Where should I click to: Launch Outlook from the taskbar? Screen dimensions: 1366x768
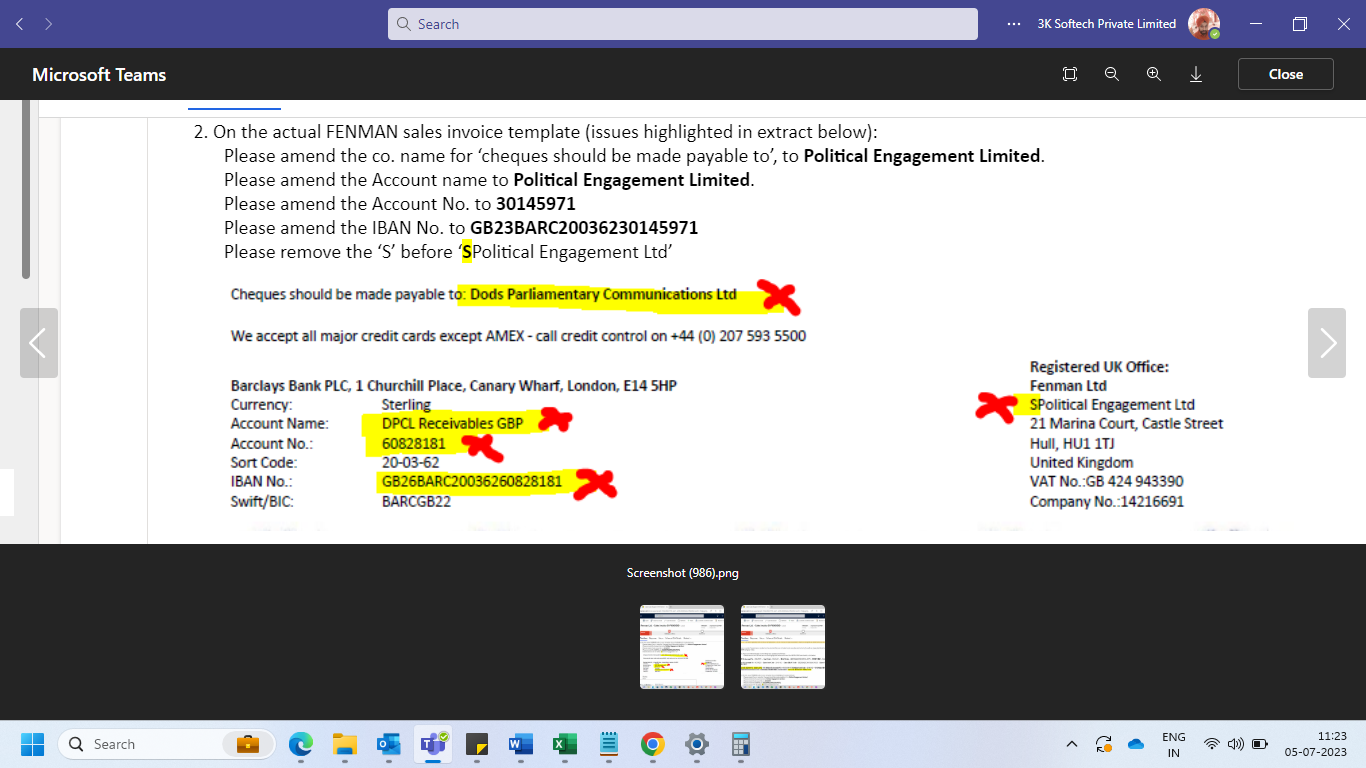coord(389,744)
